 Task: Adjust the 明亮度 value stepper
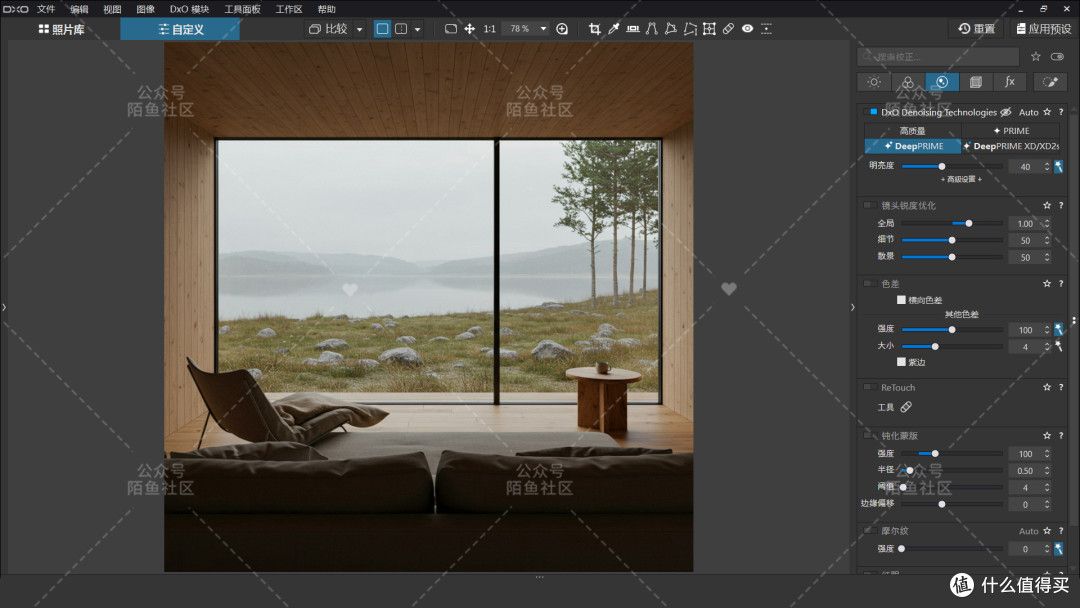click(1047, 167)
